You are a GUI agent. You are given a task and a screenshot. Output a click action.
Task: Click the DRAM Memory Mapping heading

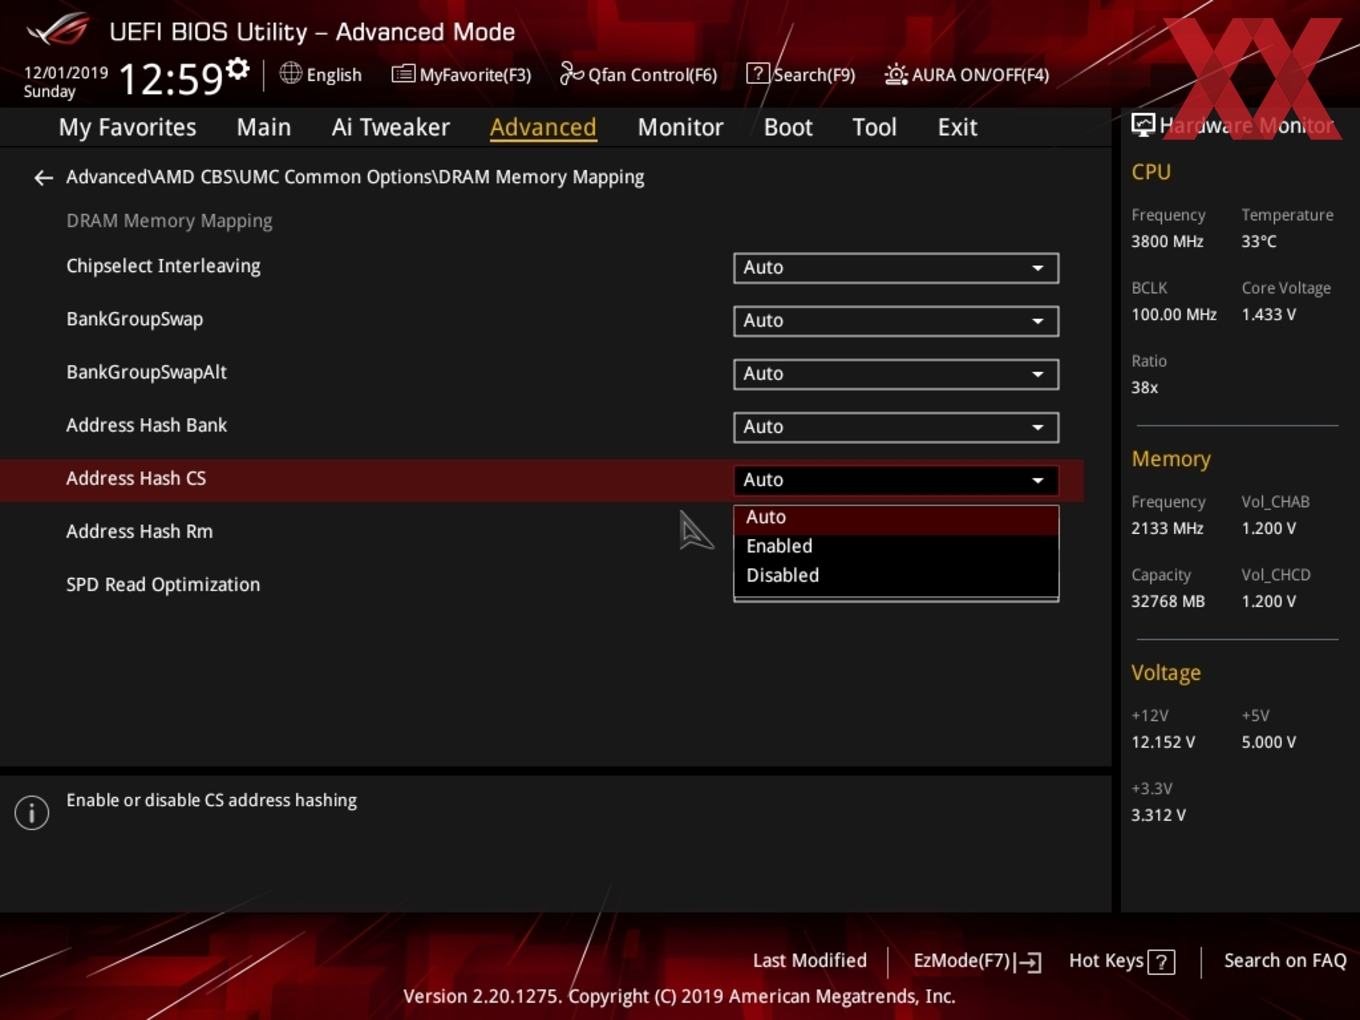(169, 221)
